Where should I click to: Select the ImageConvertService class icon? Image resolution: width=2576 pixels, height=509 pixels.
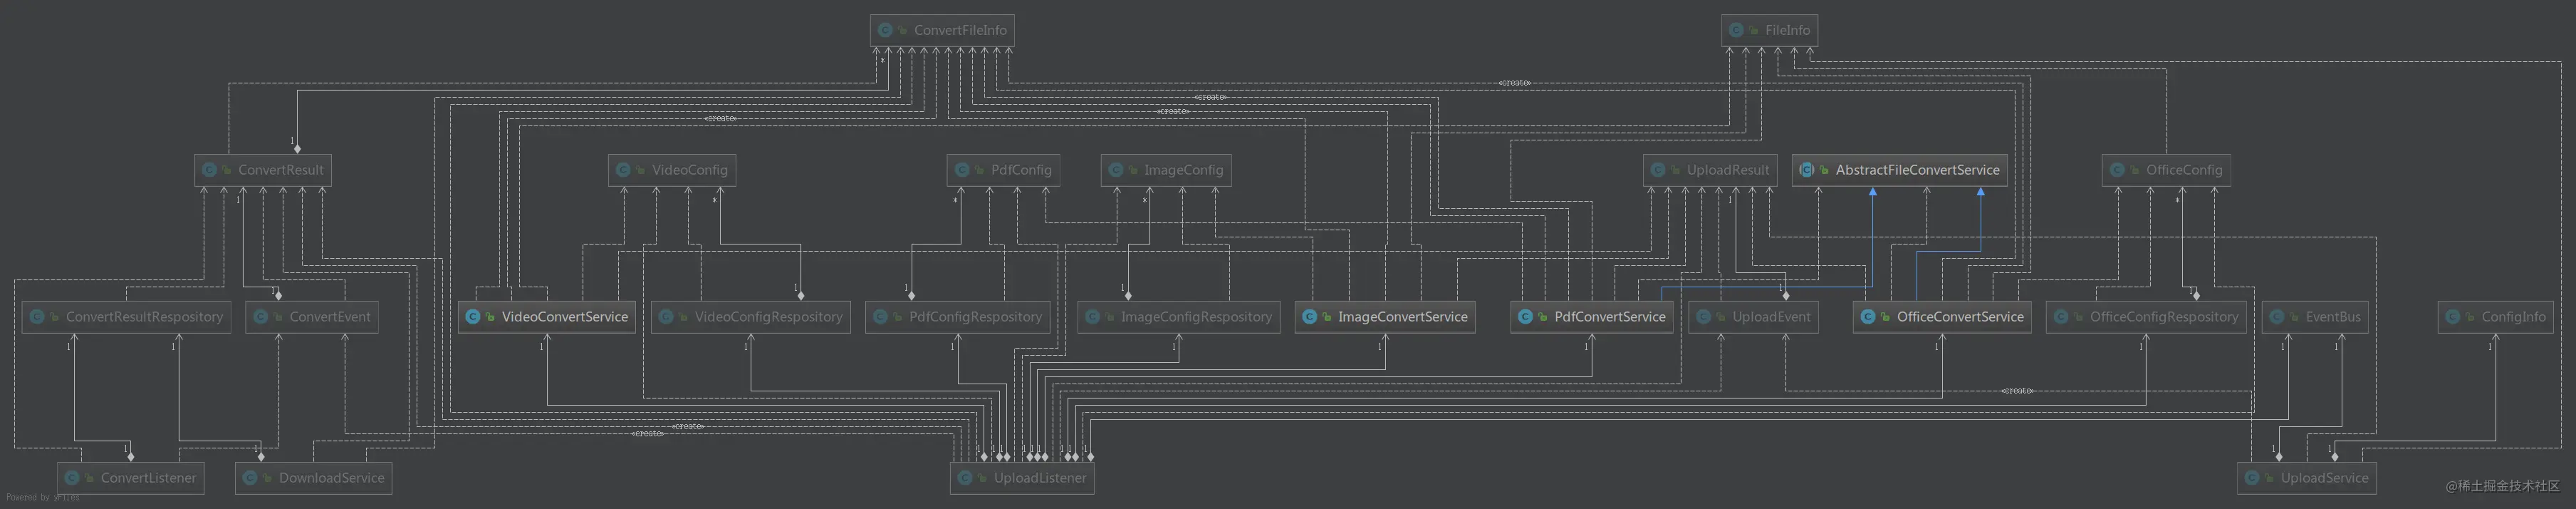(x=1310, y=317)
